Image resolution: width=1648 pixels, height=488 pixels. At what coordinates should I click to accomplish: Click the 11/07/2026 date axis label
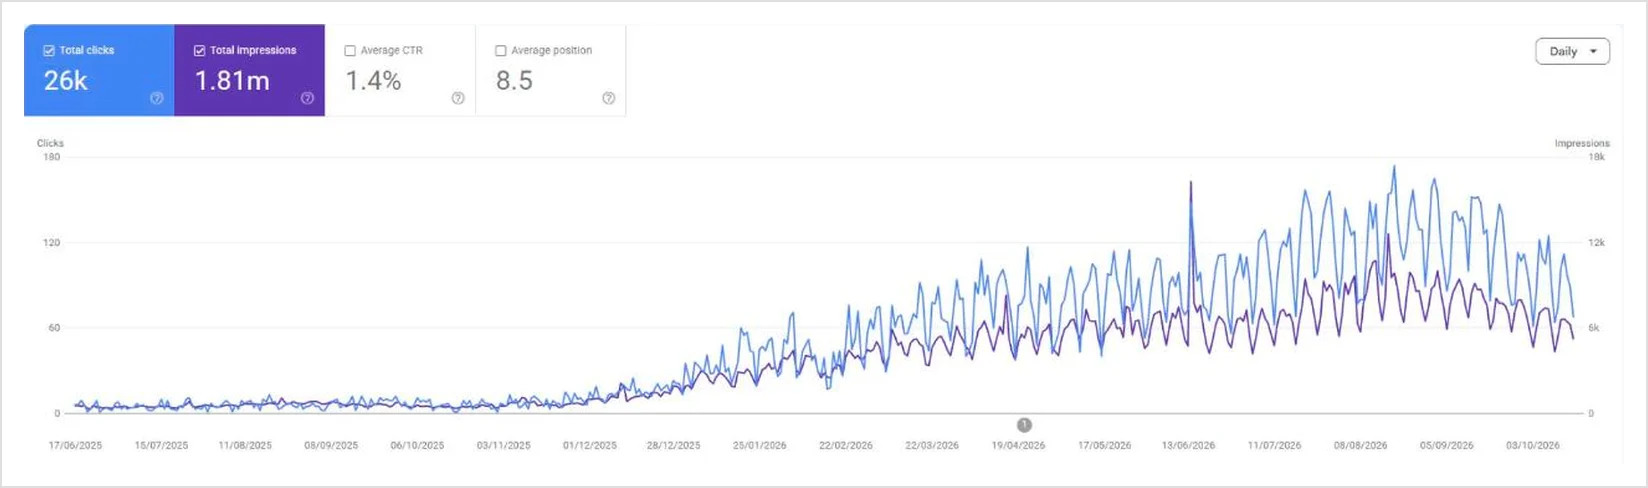[x=1274, y=446]
